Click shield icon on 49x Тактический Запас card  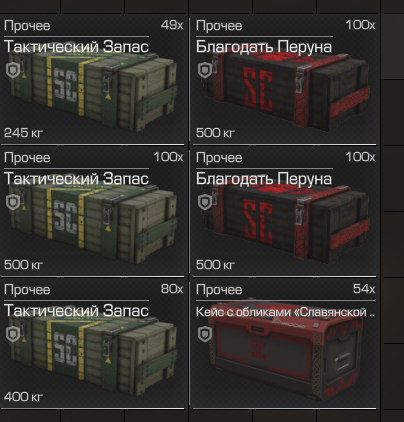[x=13, y=70]
